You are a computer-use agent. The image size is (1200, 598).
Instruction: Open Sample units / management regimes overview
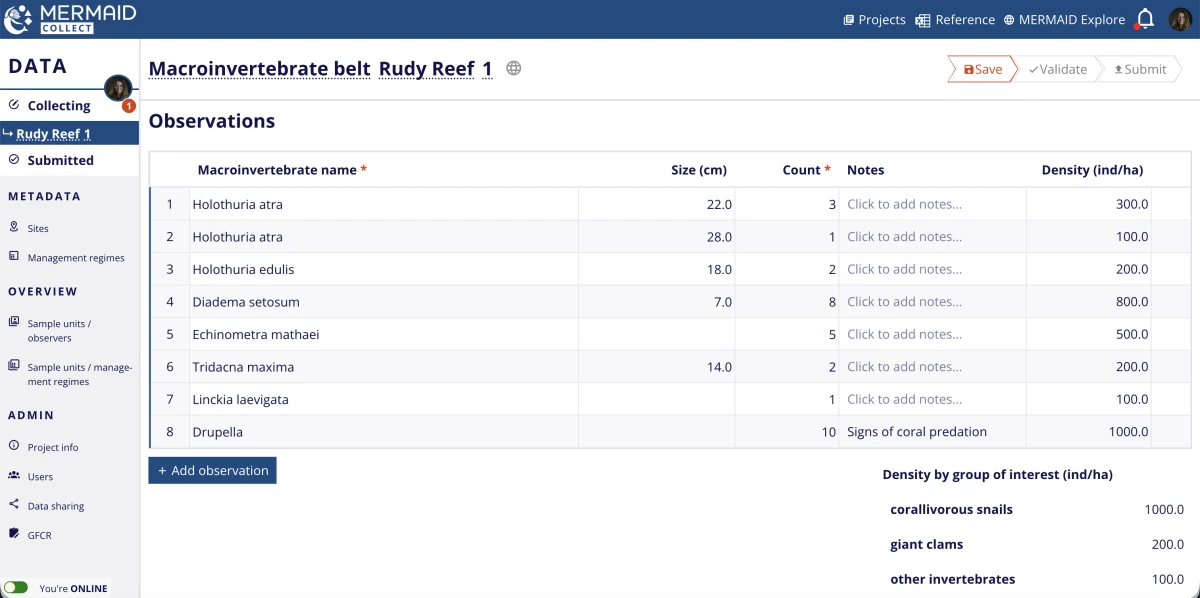[79, 374]
